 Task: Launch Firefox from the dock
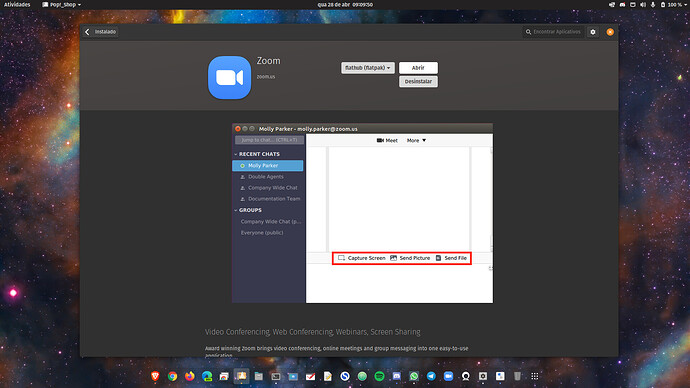(190, 376)
